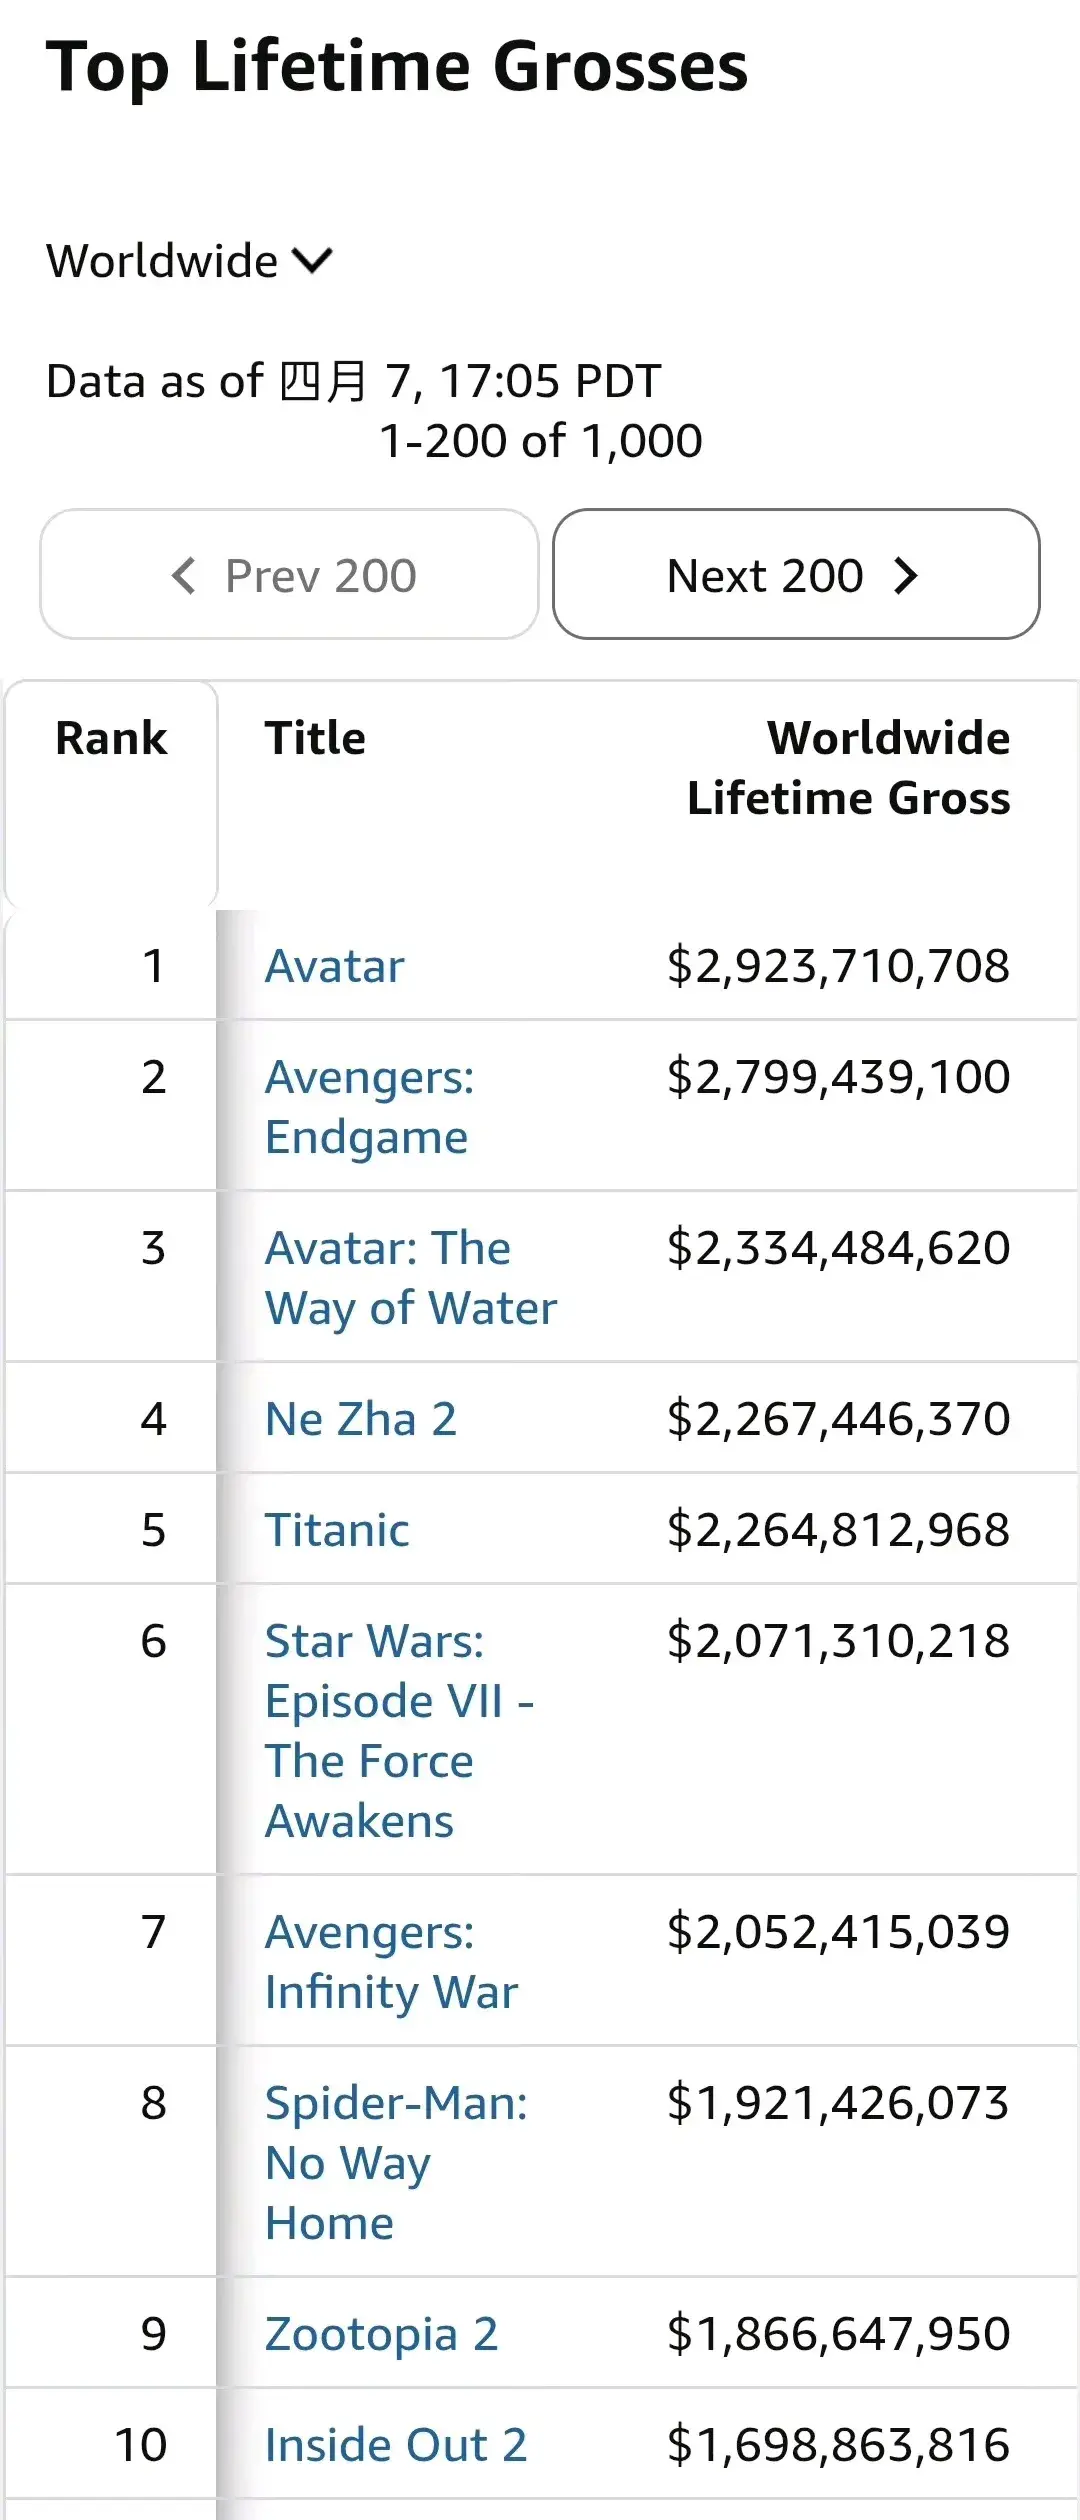Open Spider-Man: No Way Home link
Viewport: 1080px width, 2520px height.
click(x=395, y=2163)
